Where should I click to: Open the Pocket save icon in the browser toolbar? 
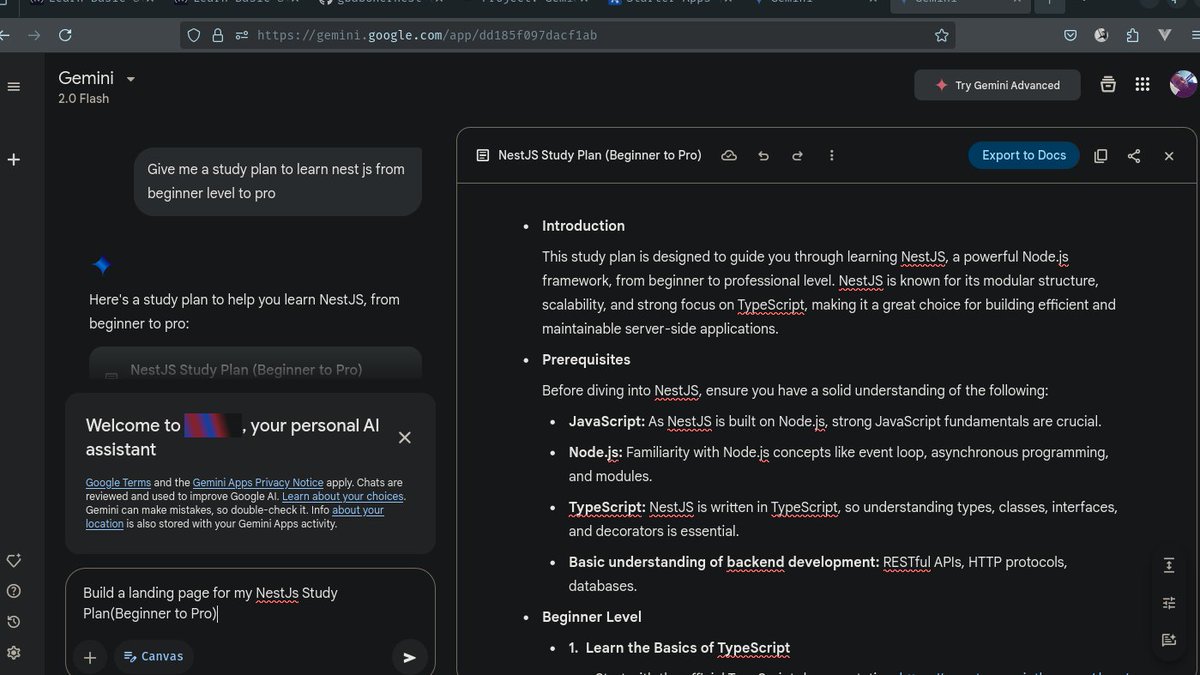(x=1070, y=35)
